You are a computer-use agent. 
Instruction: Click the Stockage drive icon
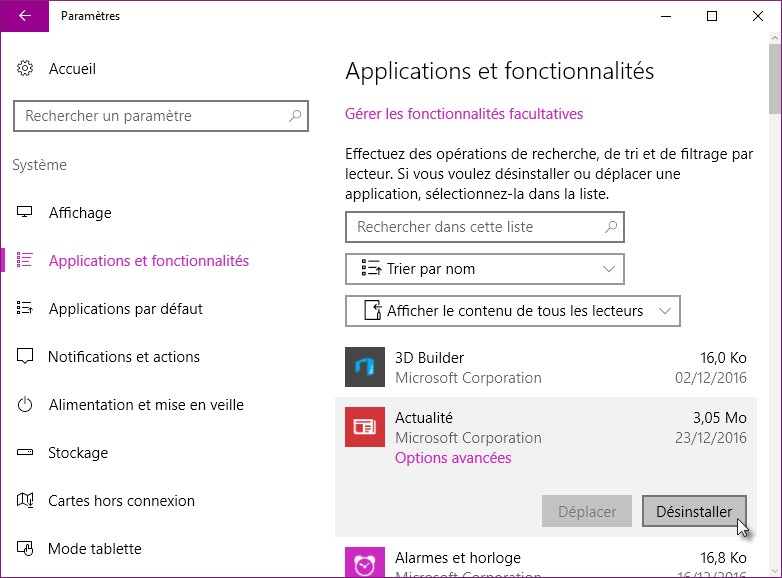coord(25,453)
